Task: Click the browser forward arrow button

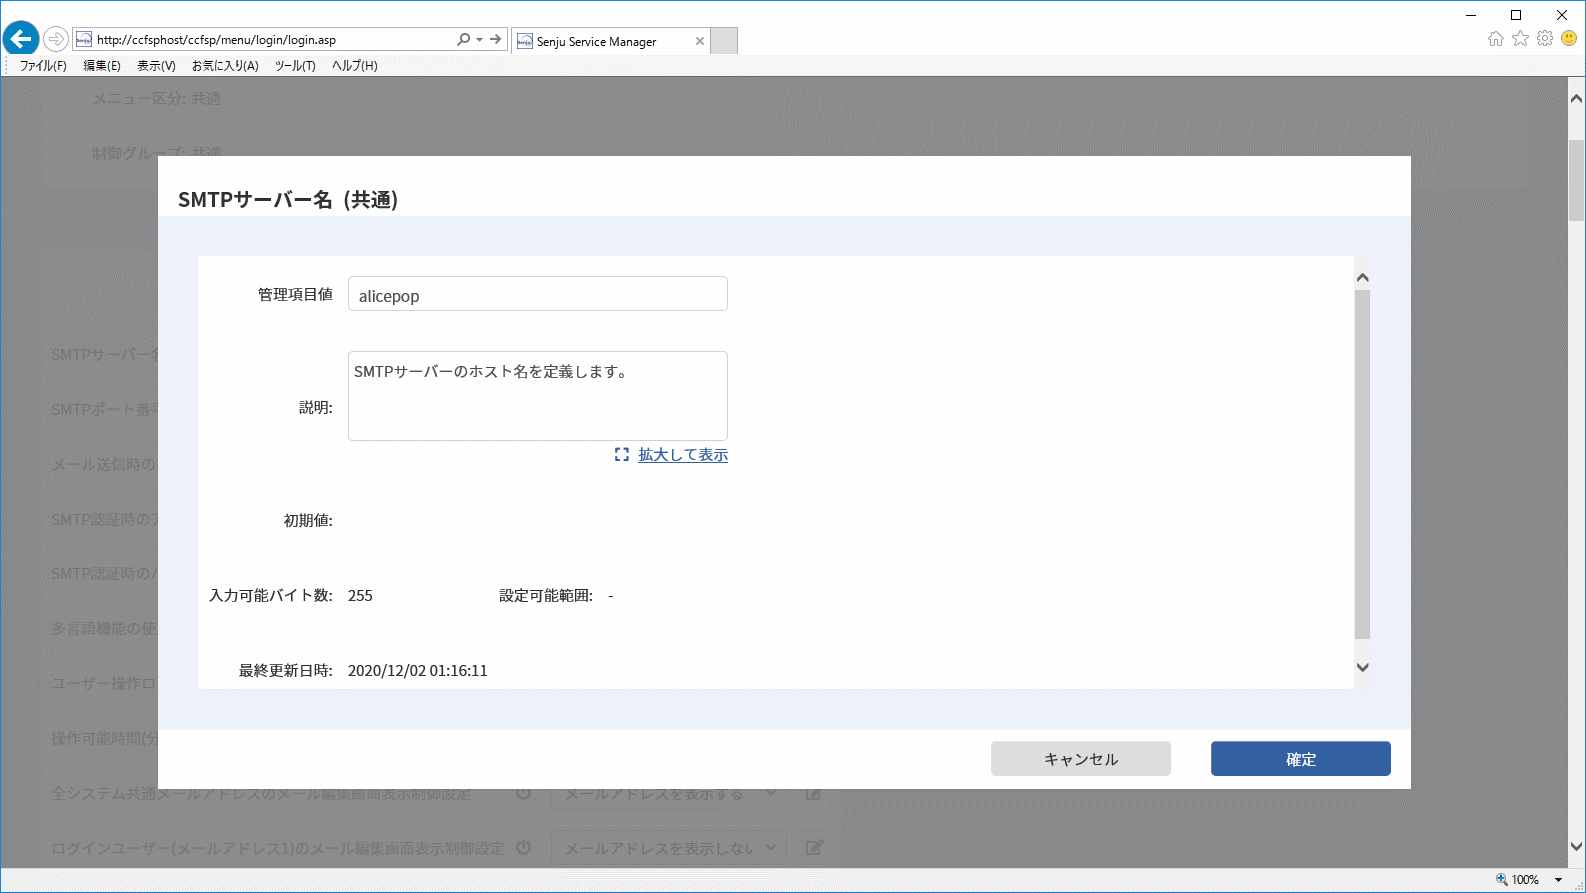Action: click(56, 40)
